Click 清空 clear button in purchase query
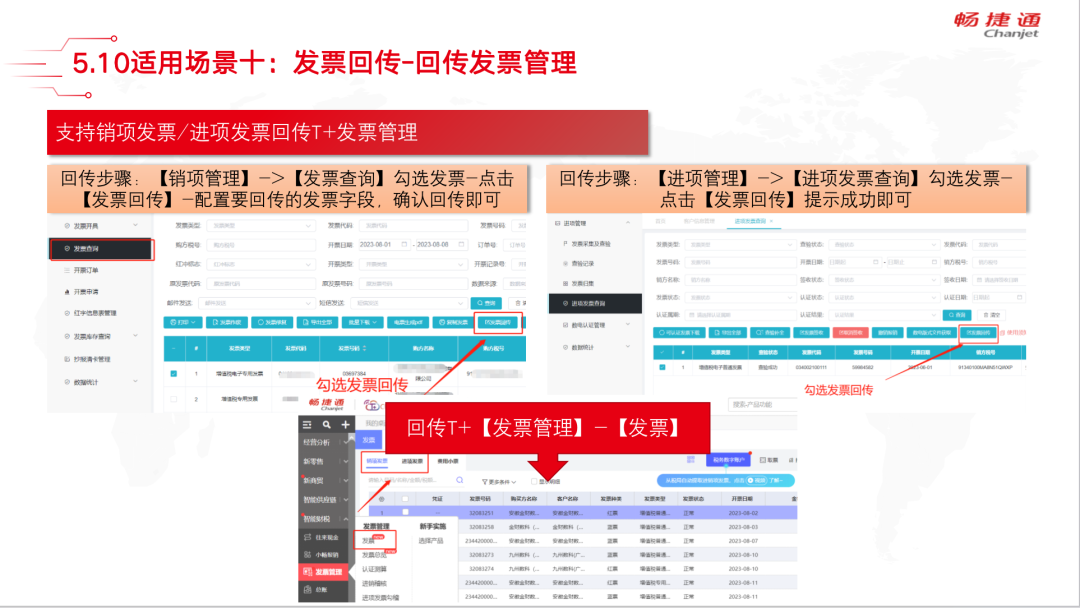The height and width of the screenshot is (608, 1080). point(991,315)
